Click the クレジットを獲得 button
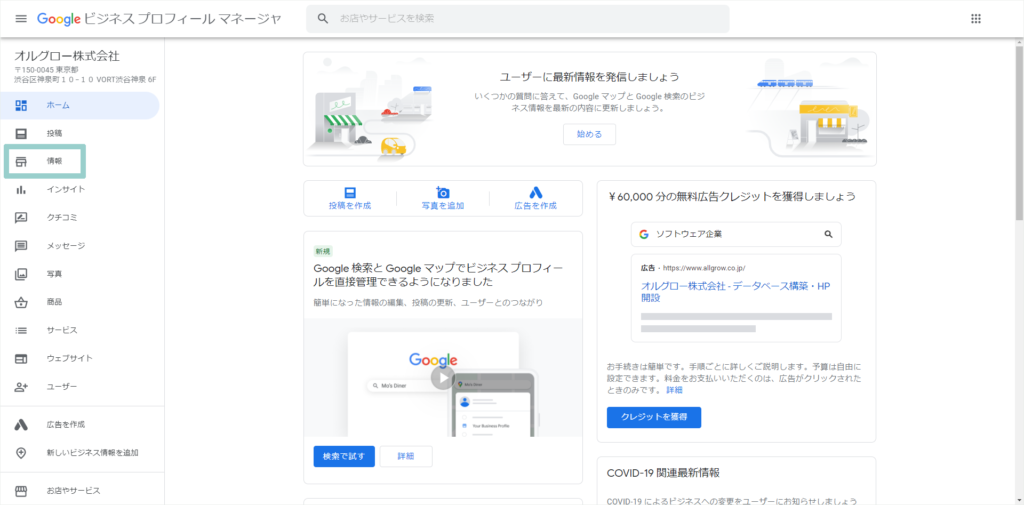Image resolution: width=1024 pixels, height=505 pixels. 654,417
